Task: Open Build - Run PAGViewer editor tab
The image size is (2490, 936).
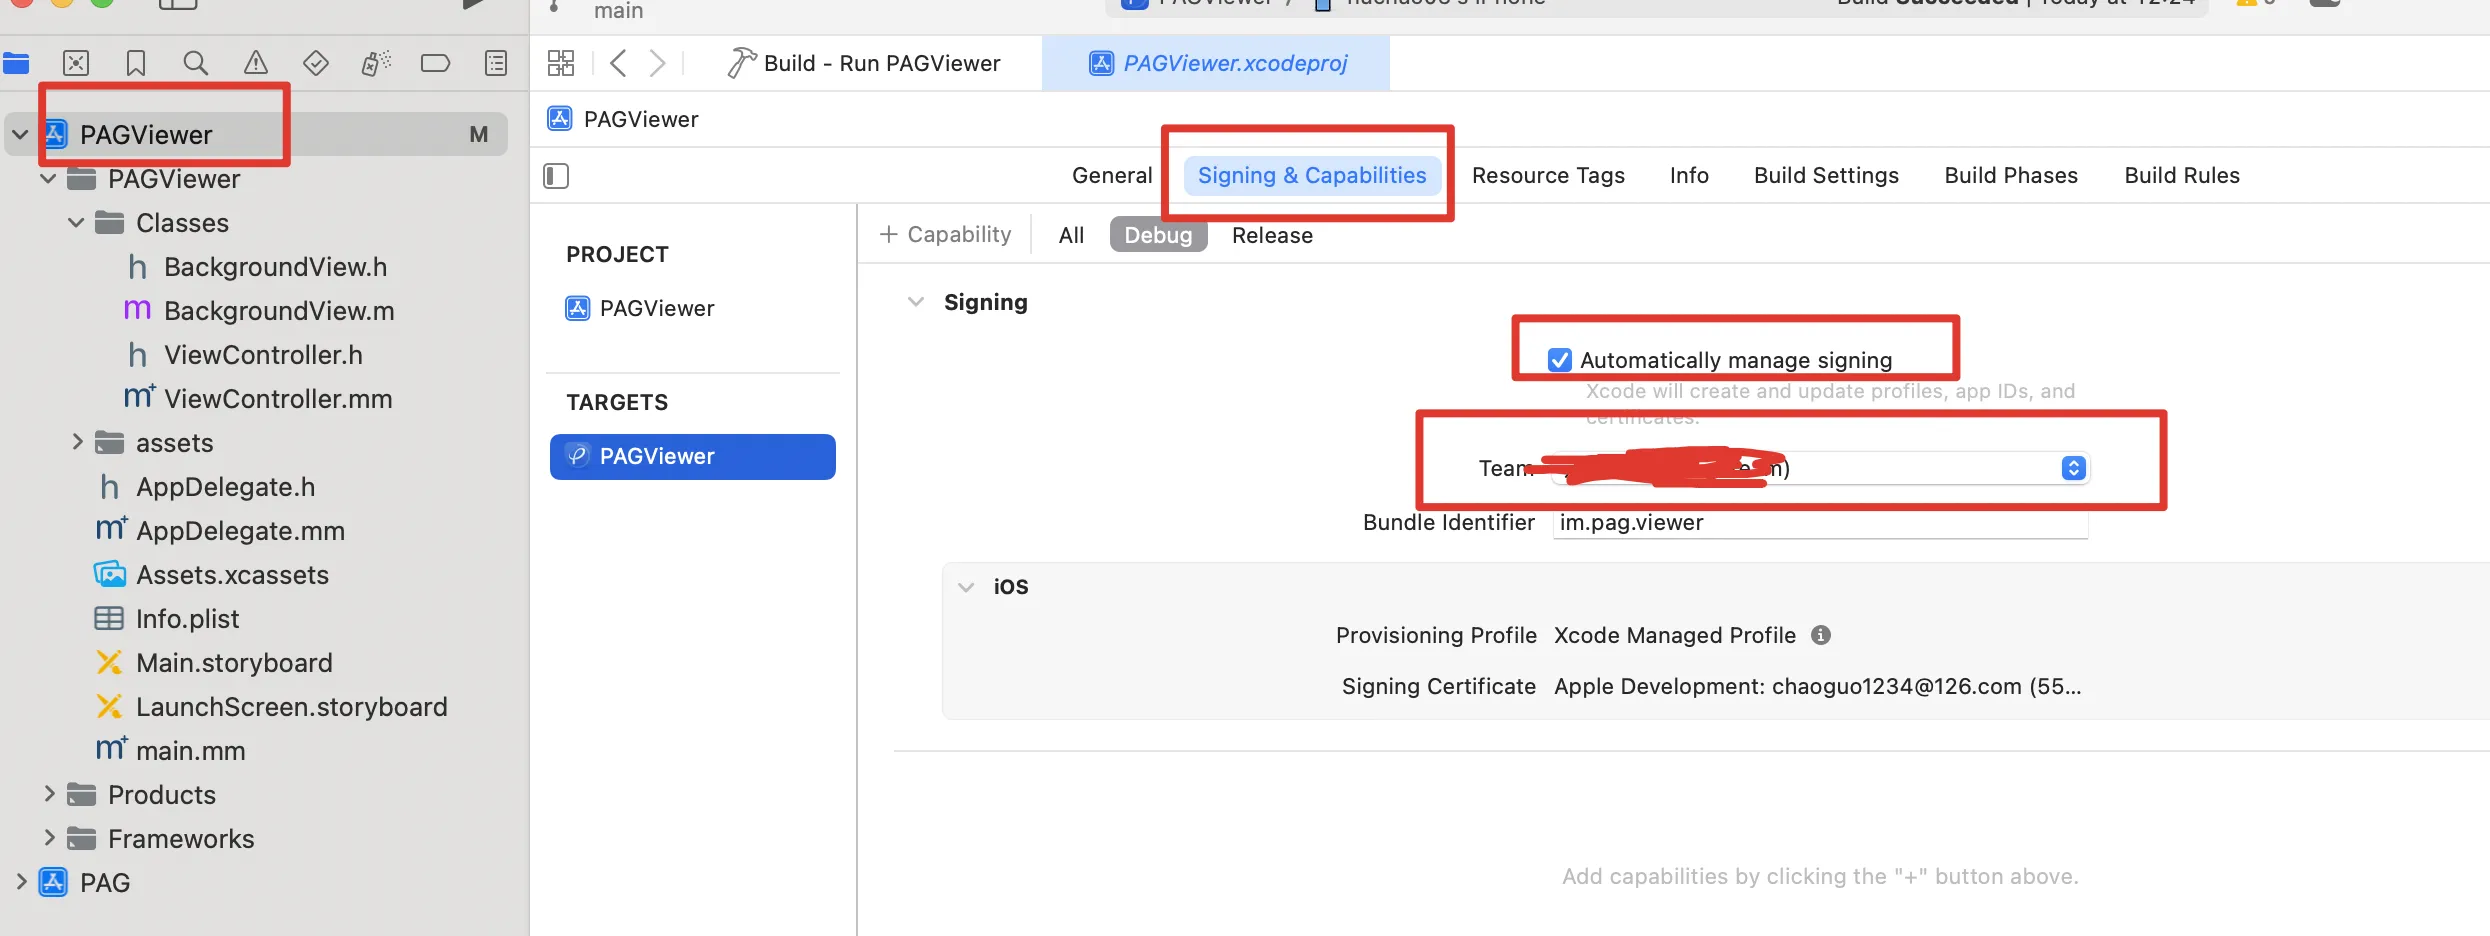Action: click(x=864, y=63)
